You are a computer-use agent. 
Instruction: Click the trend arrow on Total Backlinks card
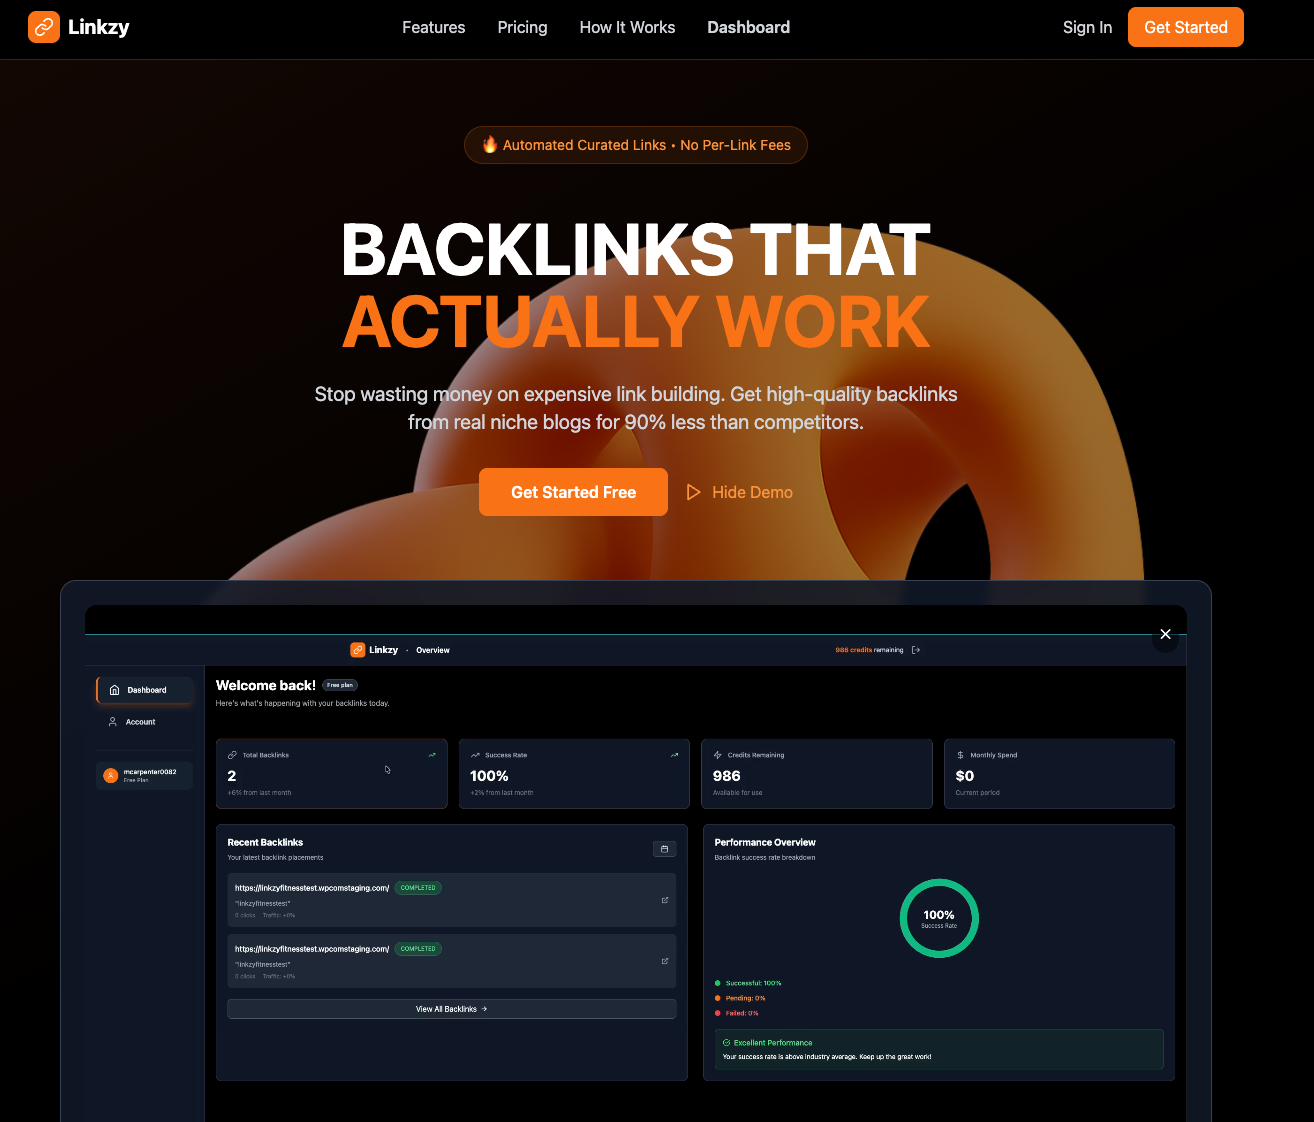click(432, 755)
